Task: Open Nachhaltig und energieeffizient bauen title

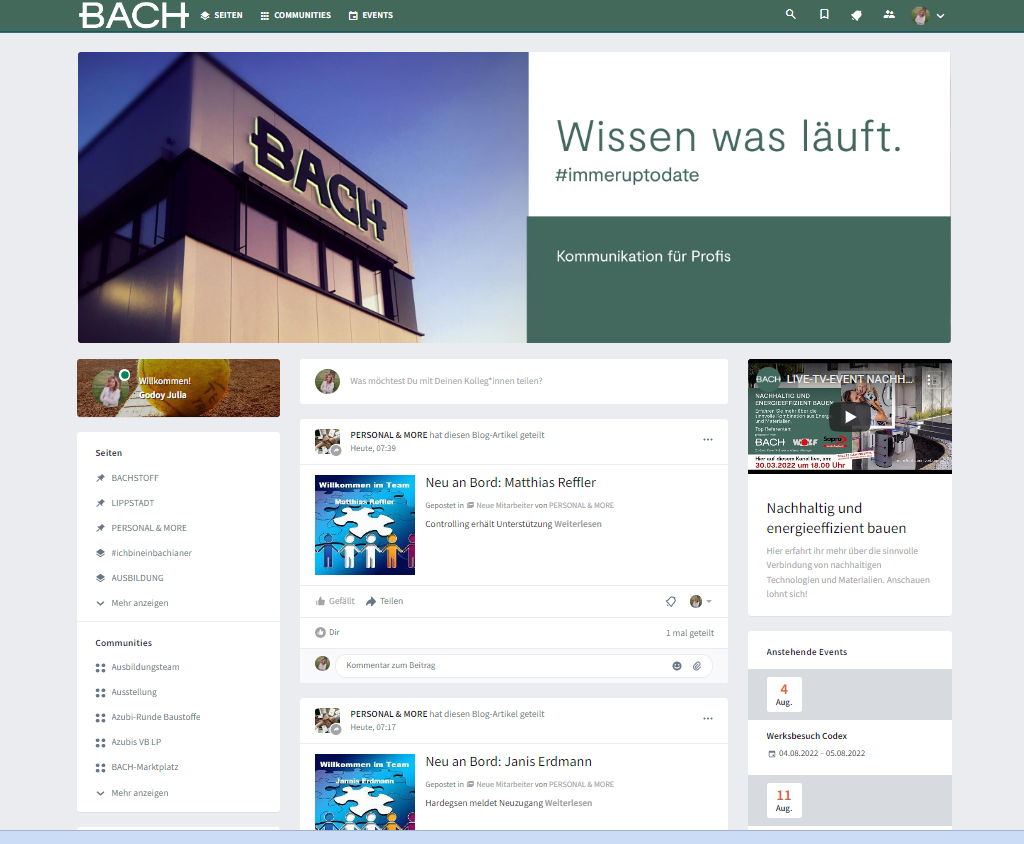Action: pos(836,518)
